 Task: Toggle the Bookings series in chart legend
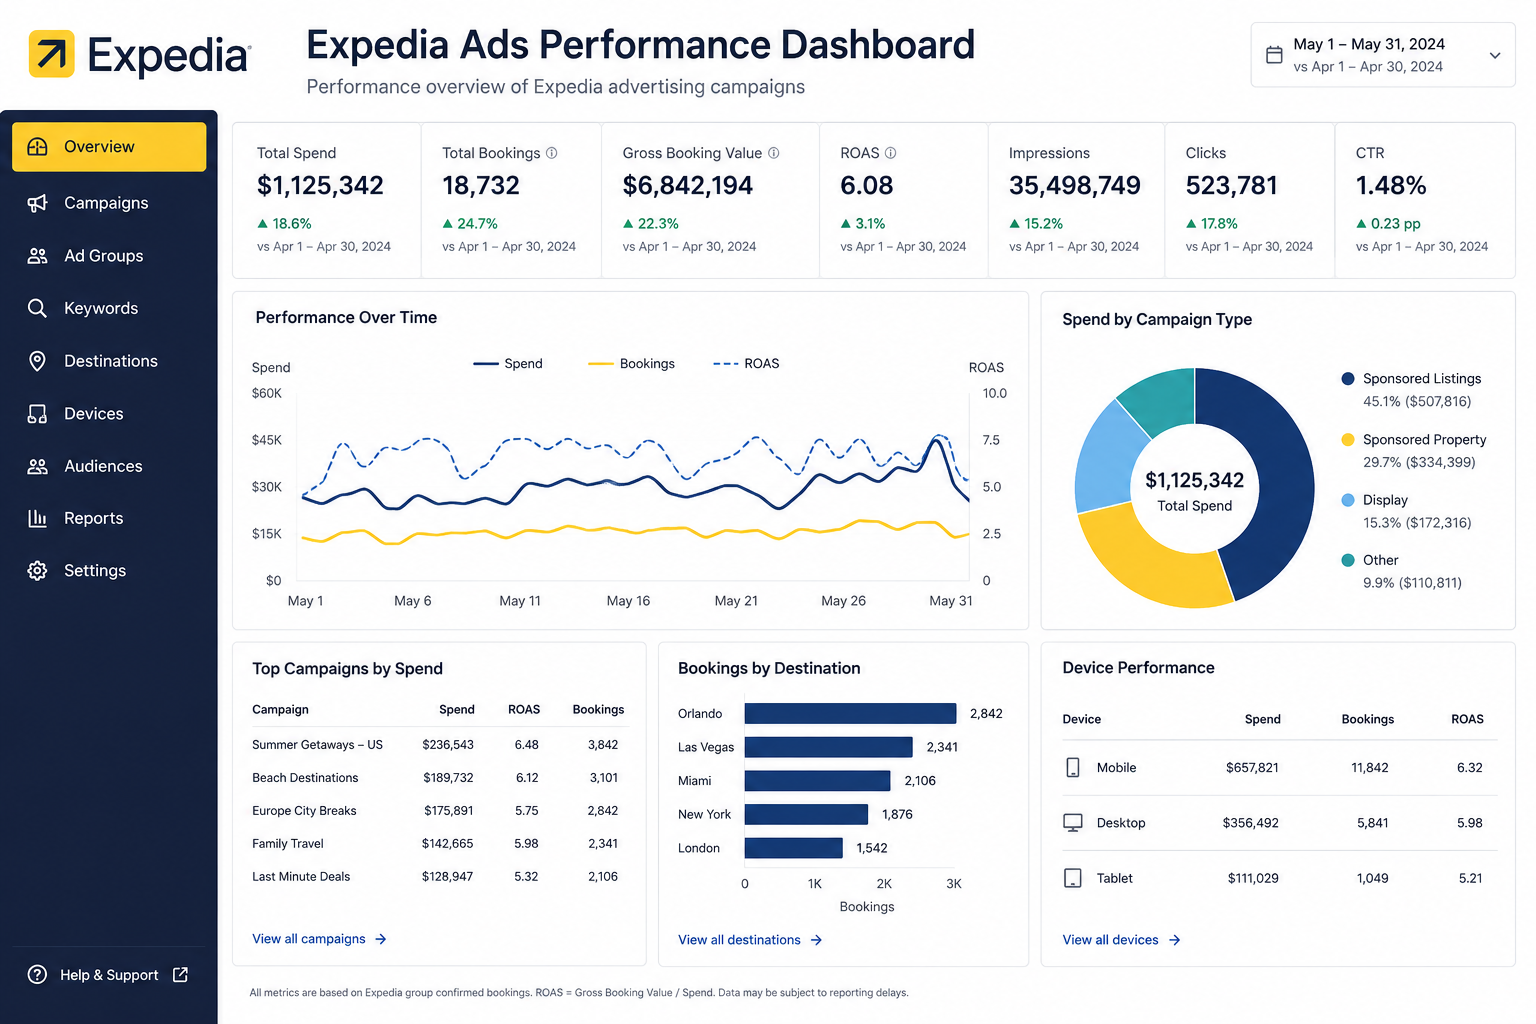pyautogui.click(x=631, y=364)
